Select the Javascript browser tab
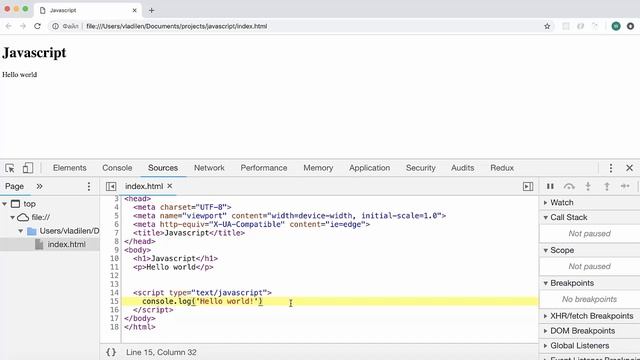The image size is (640, 360). (88, 10)
